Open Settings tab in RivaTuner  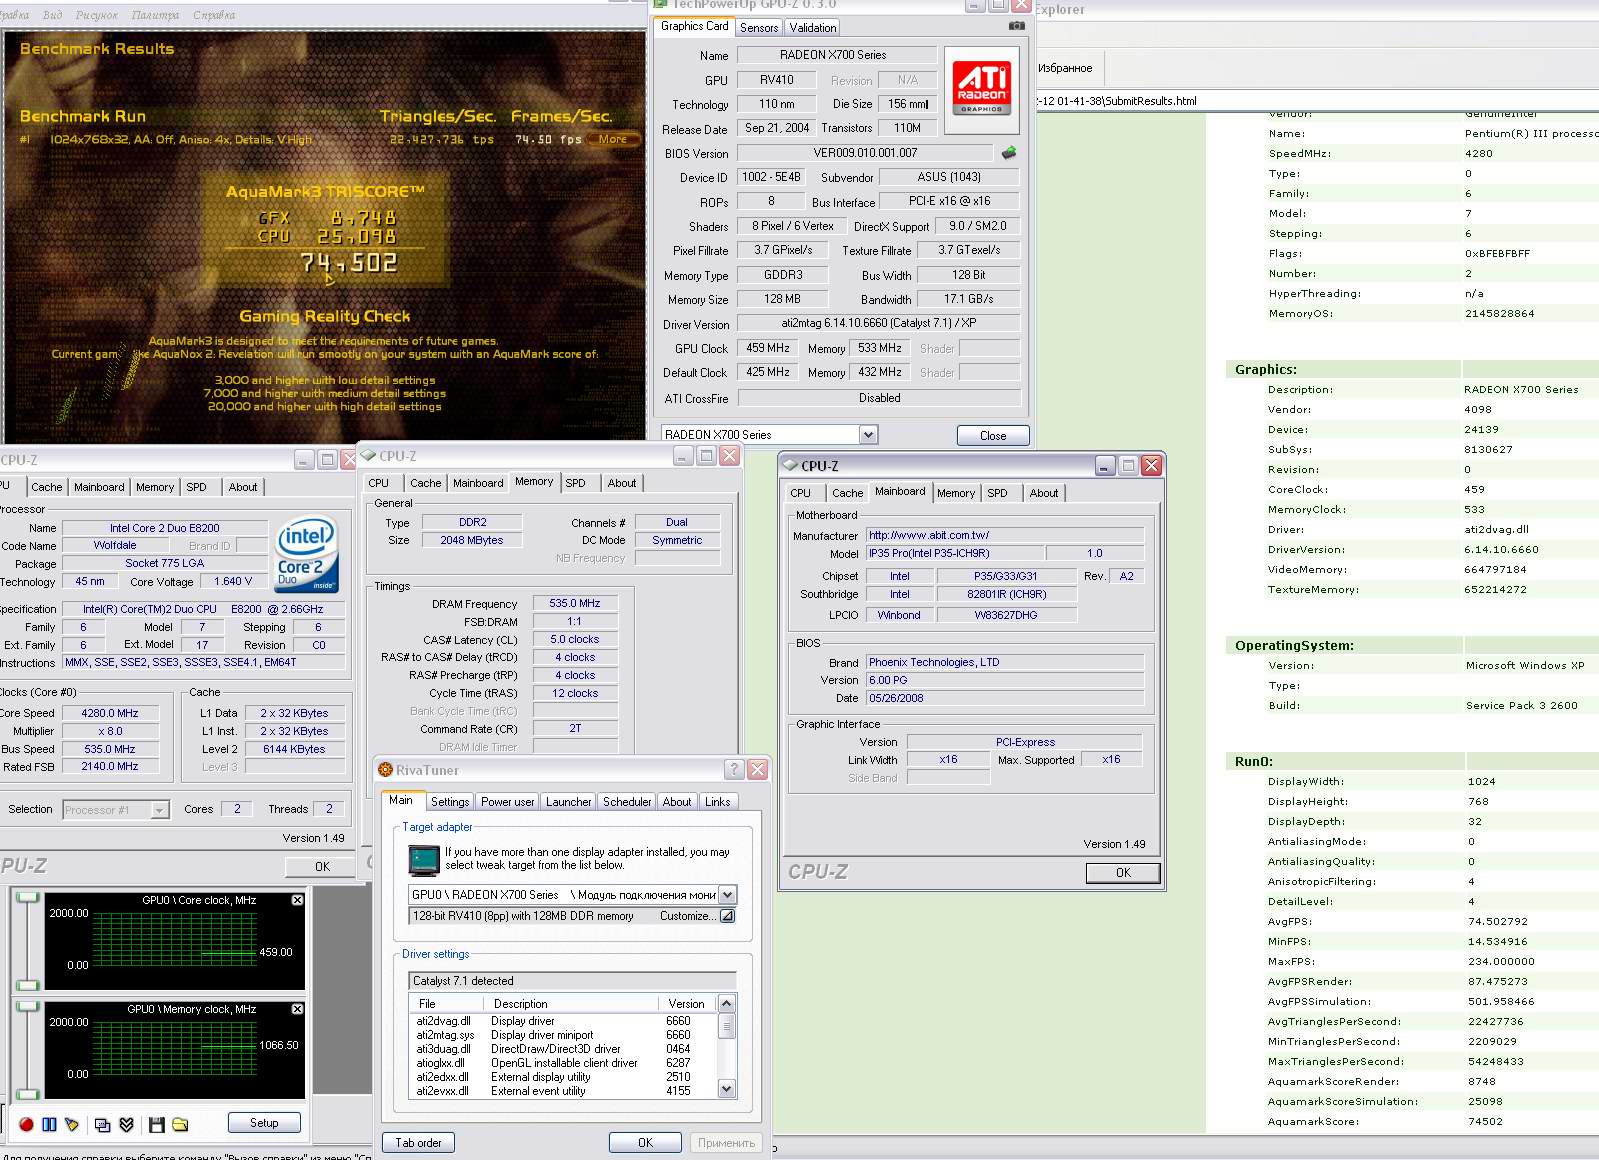(x=450, y=802)
